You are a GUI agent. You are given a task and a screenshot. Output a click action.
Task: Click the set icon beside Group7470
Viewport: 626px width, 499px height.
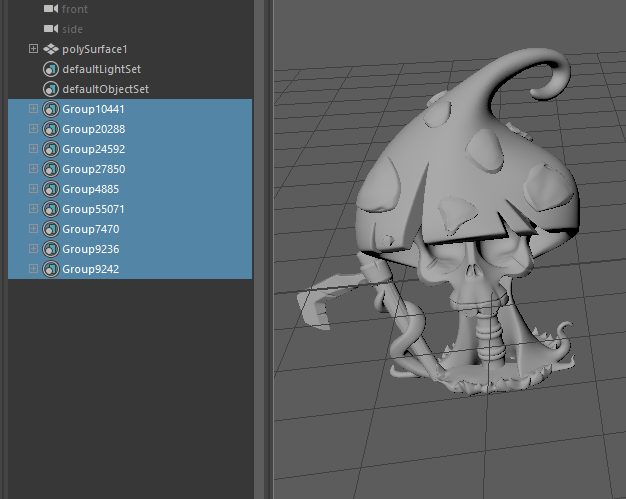(x=51, y=229)
